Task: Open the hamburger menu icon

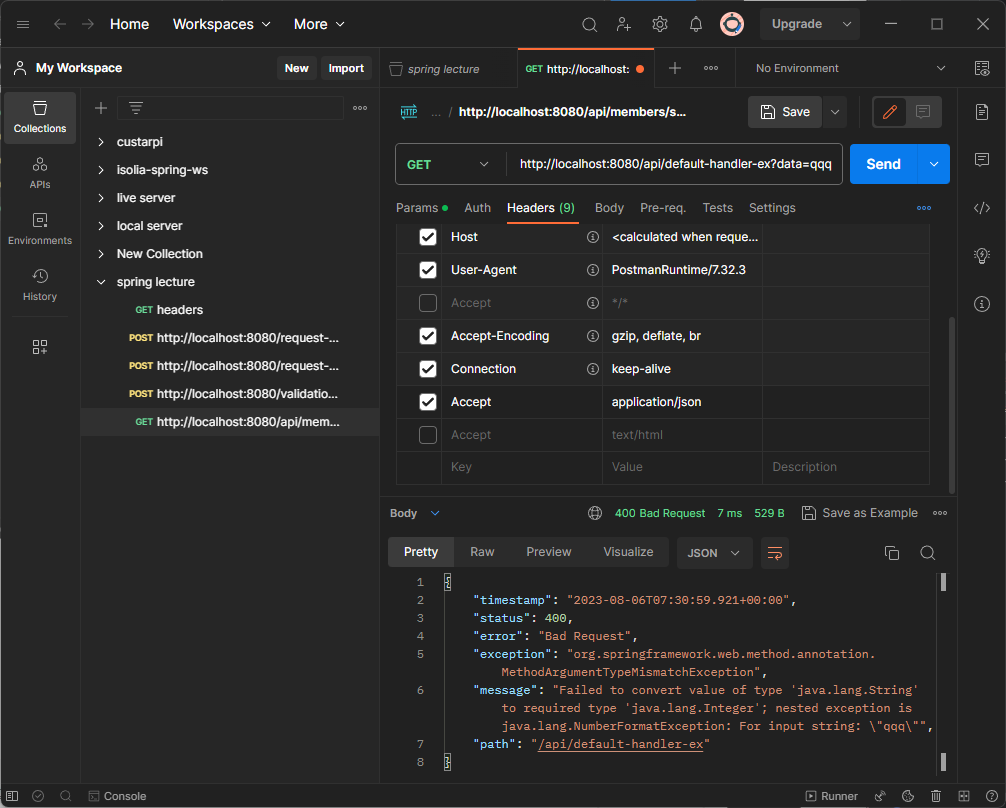Action: (23, 24)
